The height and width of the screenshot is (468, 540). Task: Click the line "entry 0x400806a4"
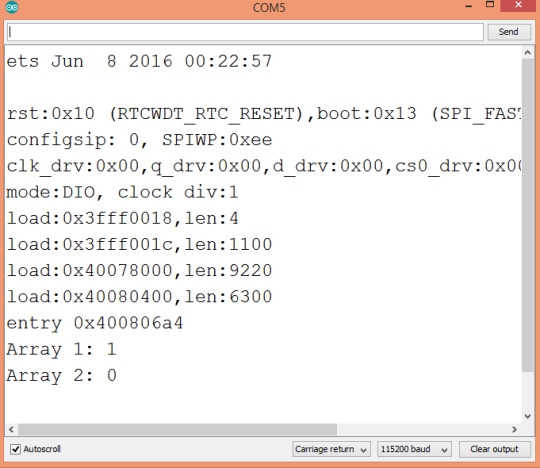95,324
